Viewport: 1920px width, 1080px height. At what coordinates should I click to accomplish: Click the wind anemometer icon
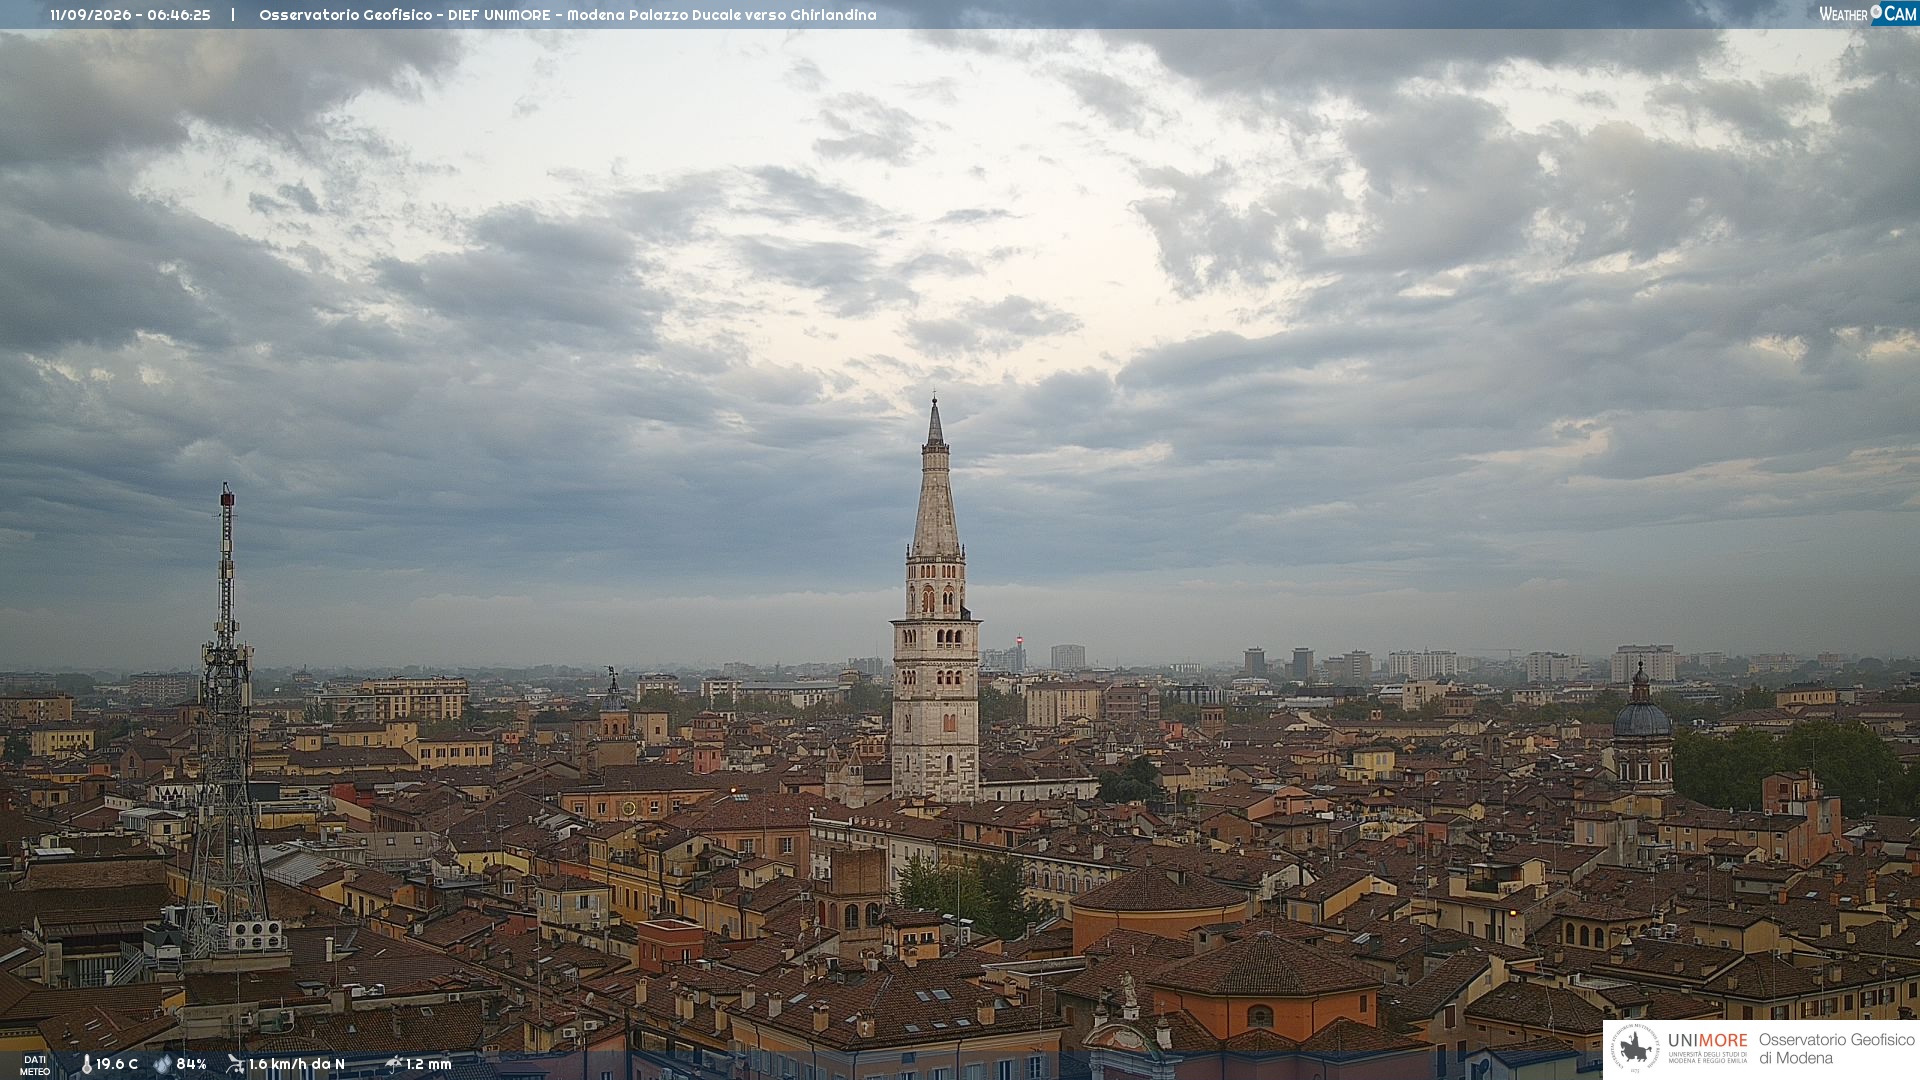click(x=235, y=1064)
